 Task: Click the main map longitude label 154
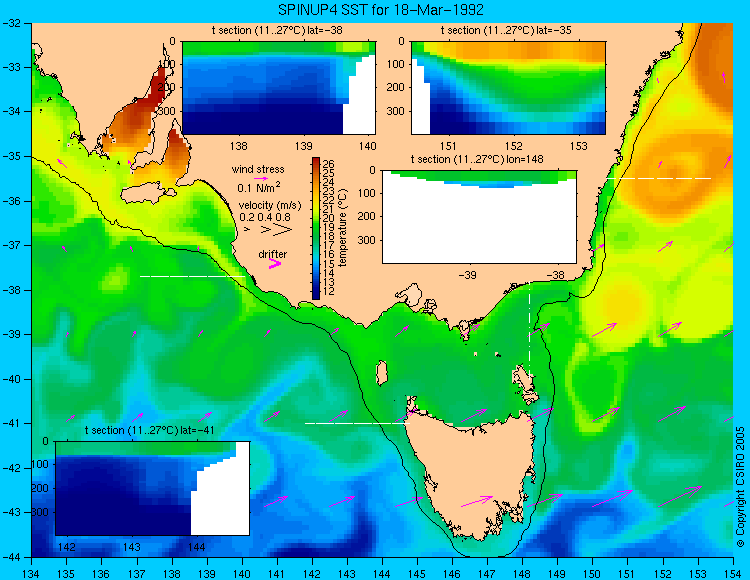pyautogui.click(x=733, y=574)
